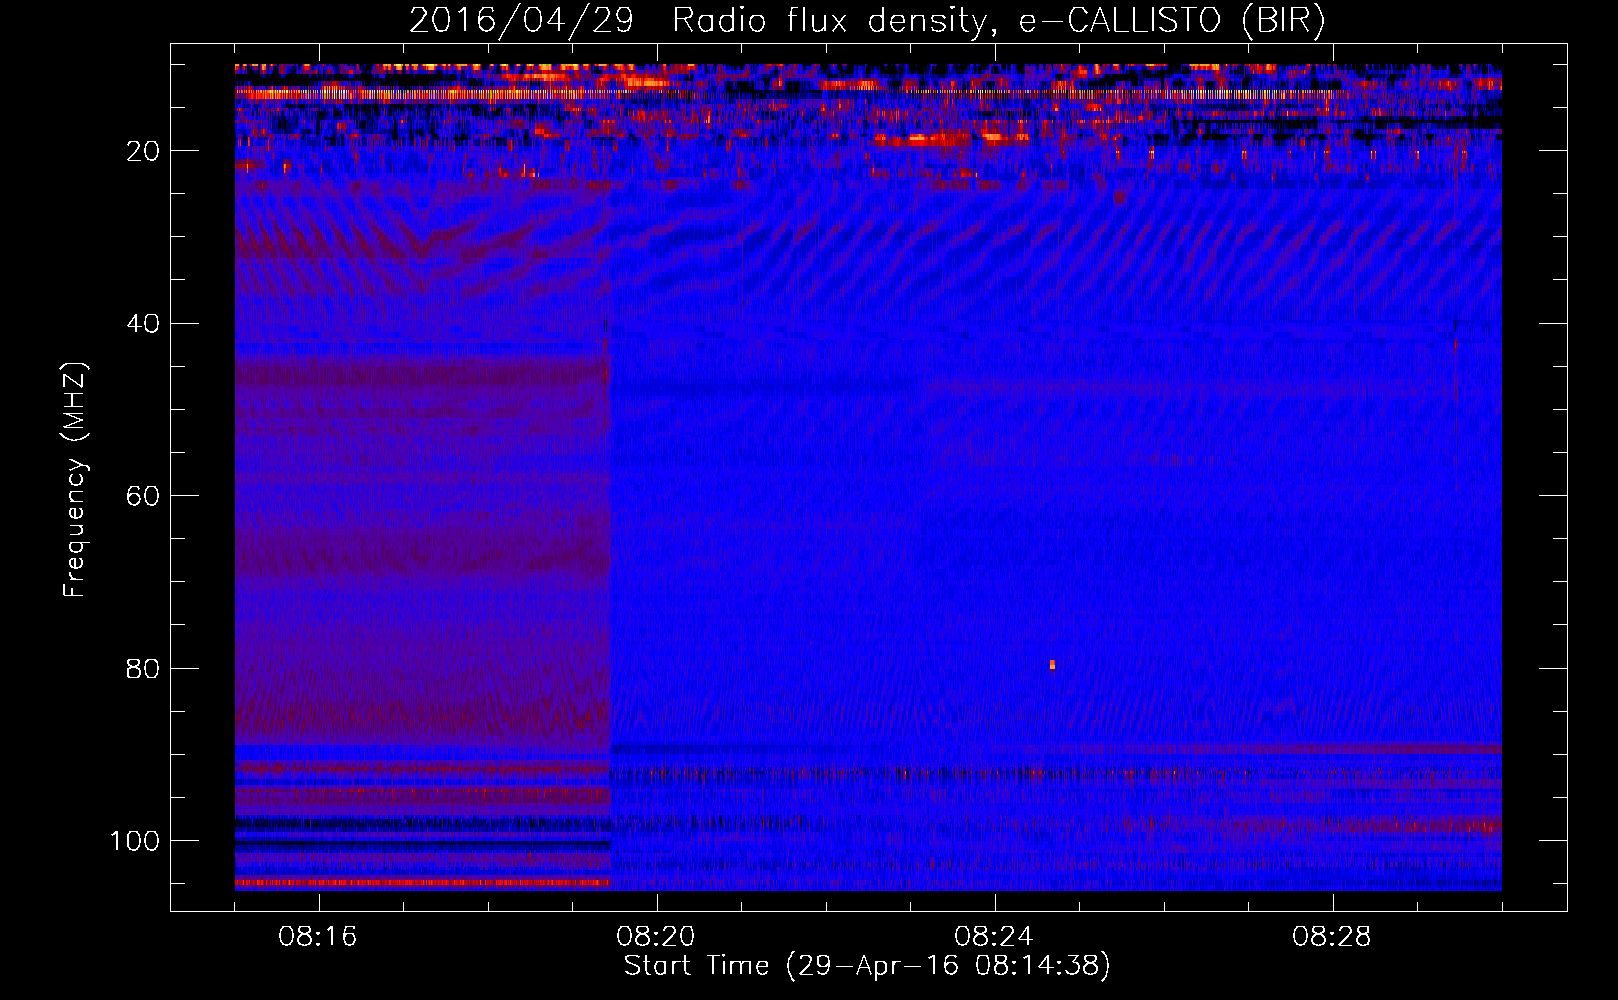Screen dimensions: 1618x1000
Task: Click the 40 frequency tick label
Action: pyautogui.click(x=144, y=324)
